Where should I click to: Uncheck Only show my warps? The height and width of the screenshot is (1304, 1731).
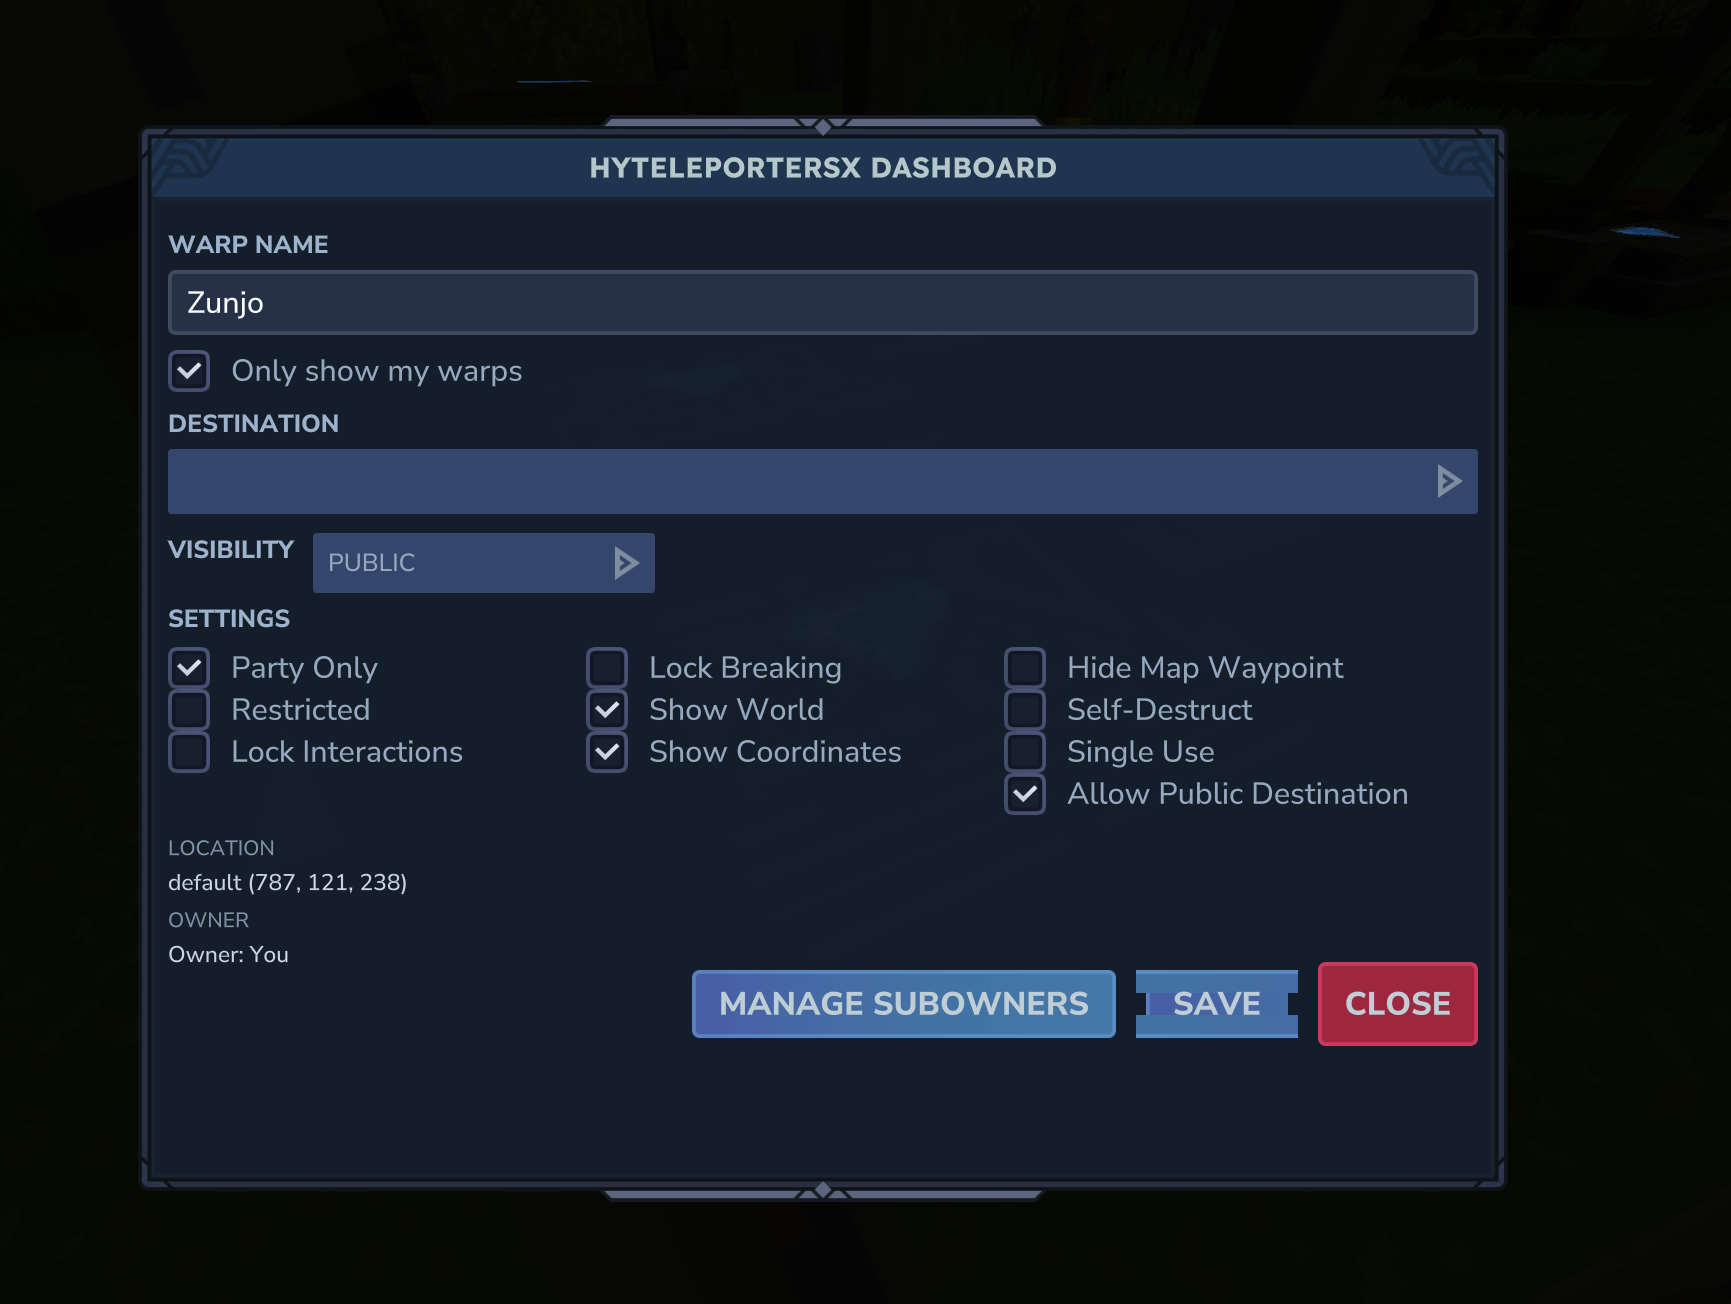point(189,371)
